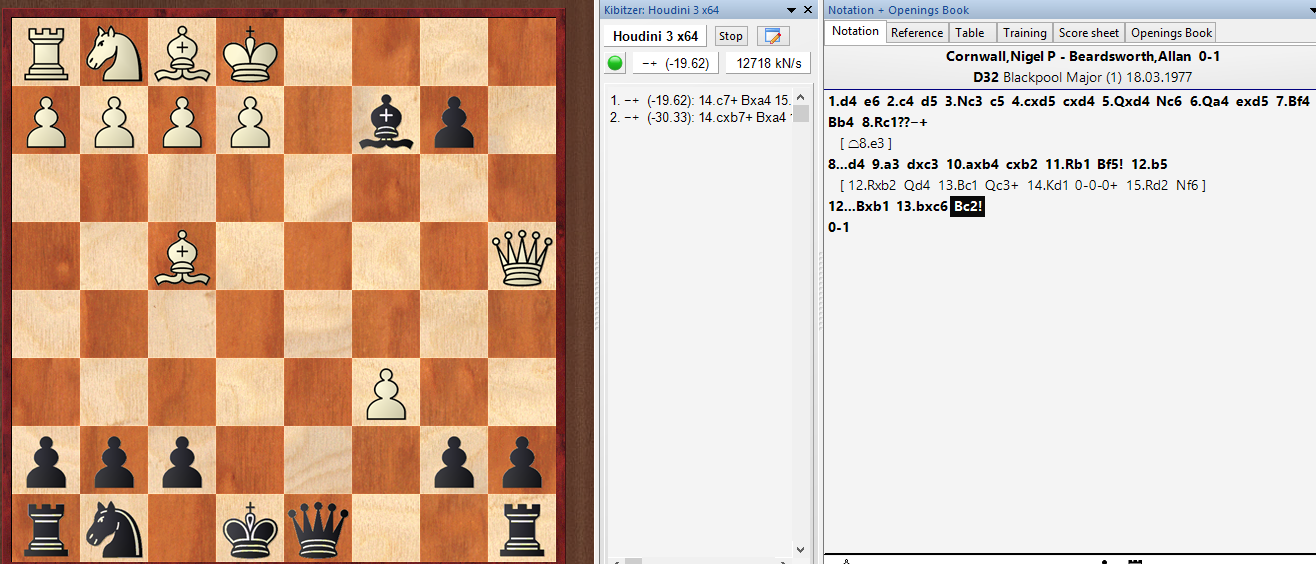Open the Openings Book tab

[1171, 33]
